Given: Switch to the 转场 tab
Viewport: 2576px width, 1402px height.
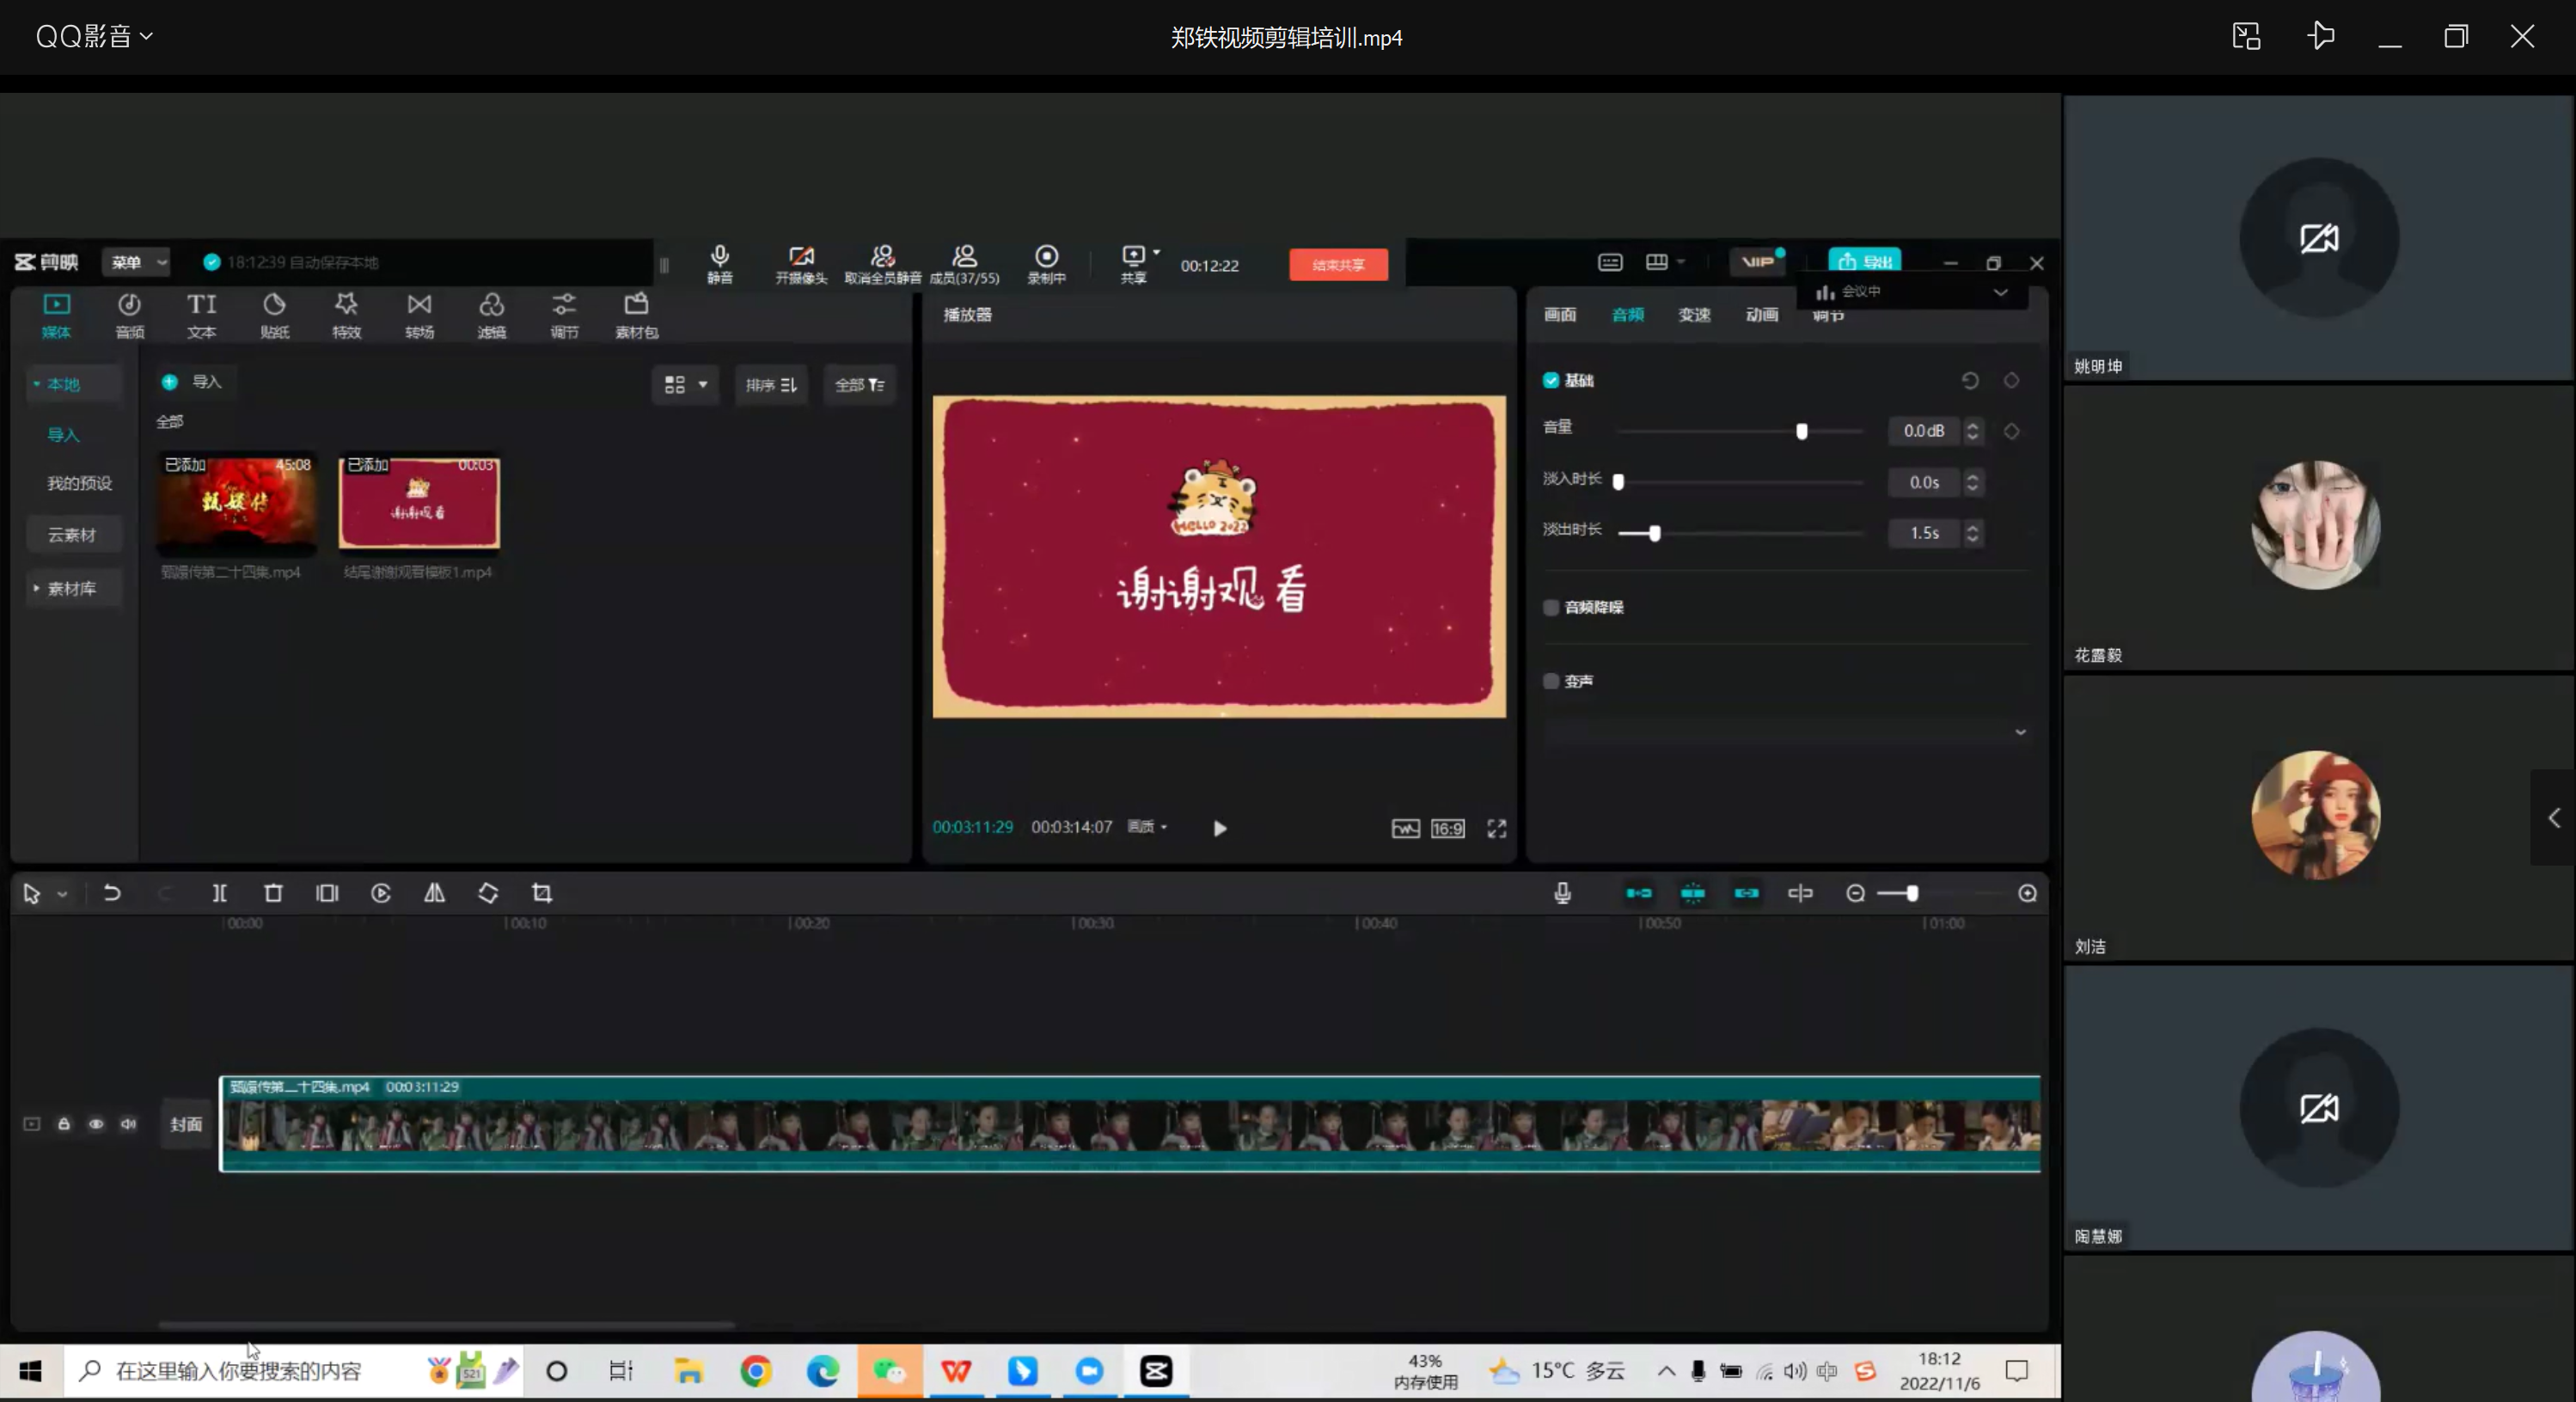Looking at the screenshot, I should tap(419, 316).
